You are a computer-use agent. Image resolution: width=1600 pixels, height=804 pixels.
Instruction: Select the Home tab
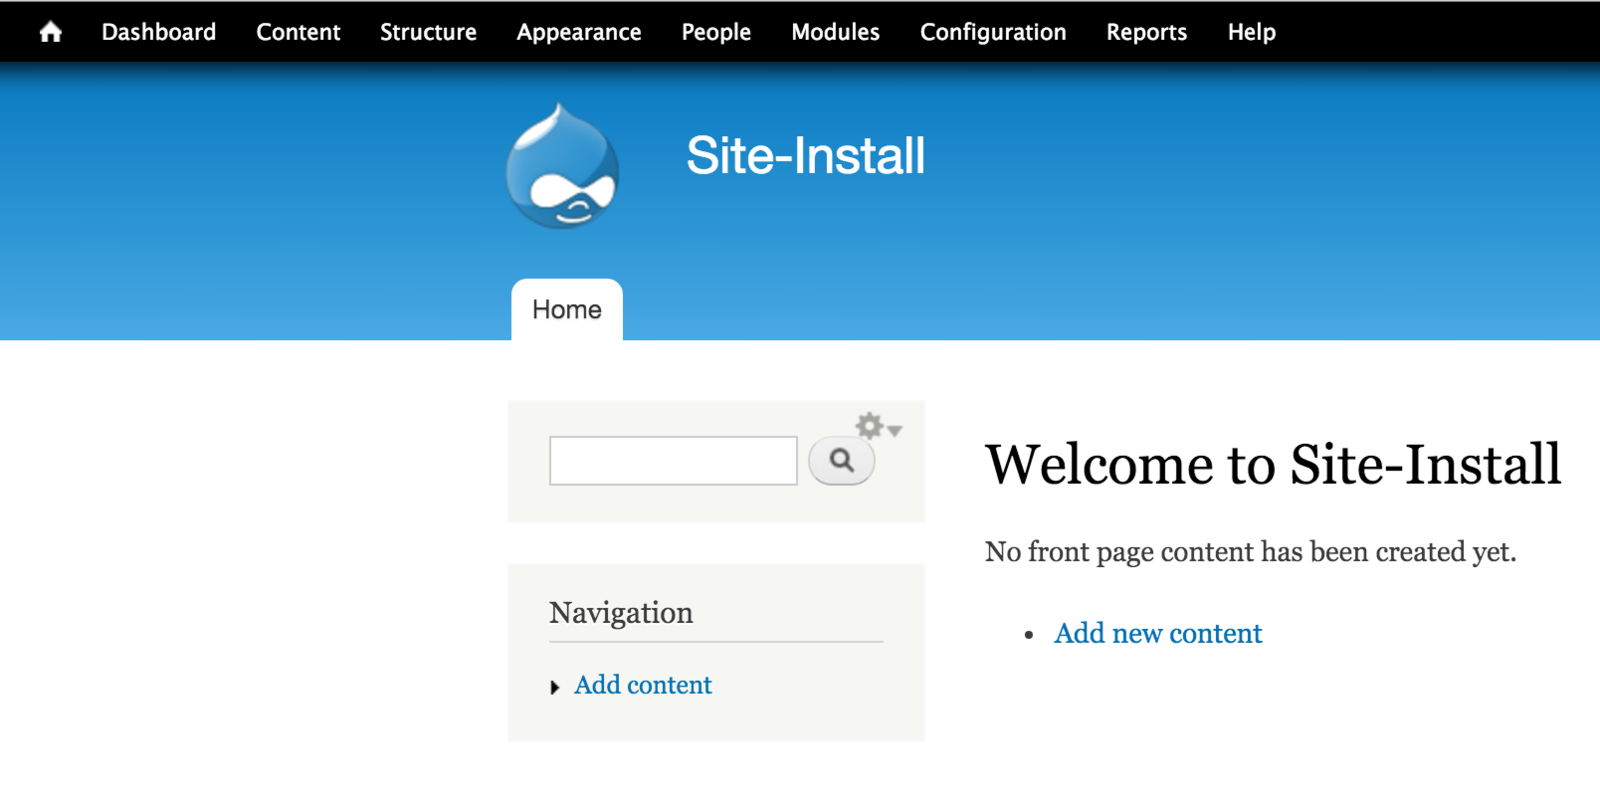point(567,310)
